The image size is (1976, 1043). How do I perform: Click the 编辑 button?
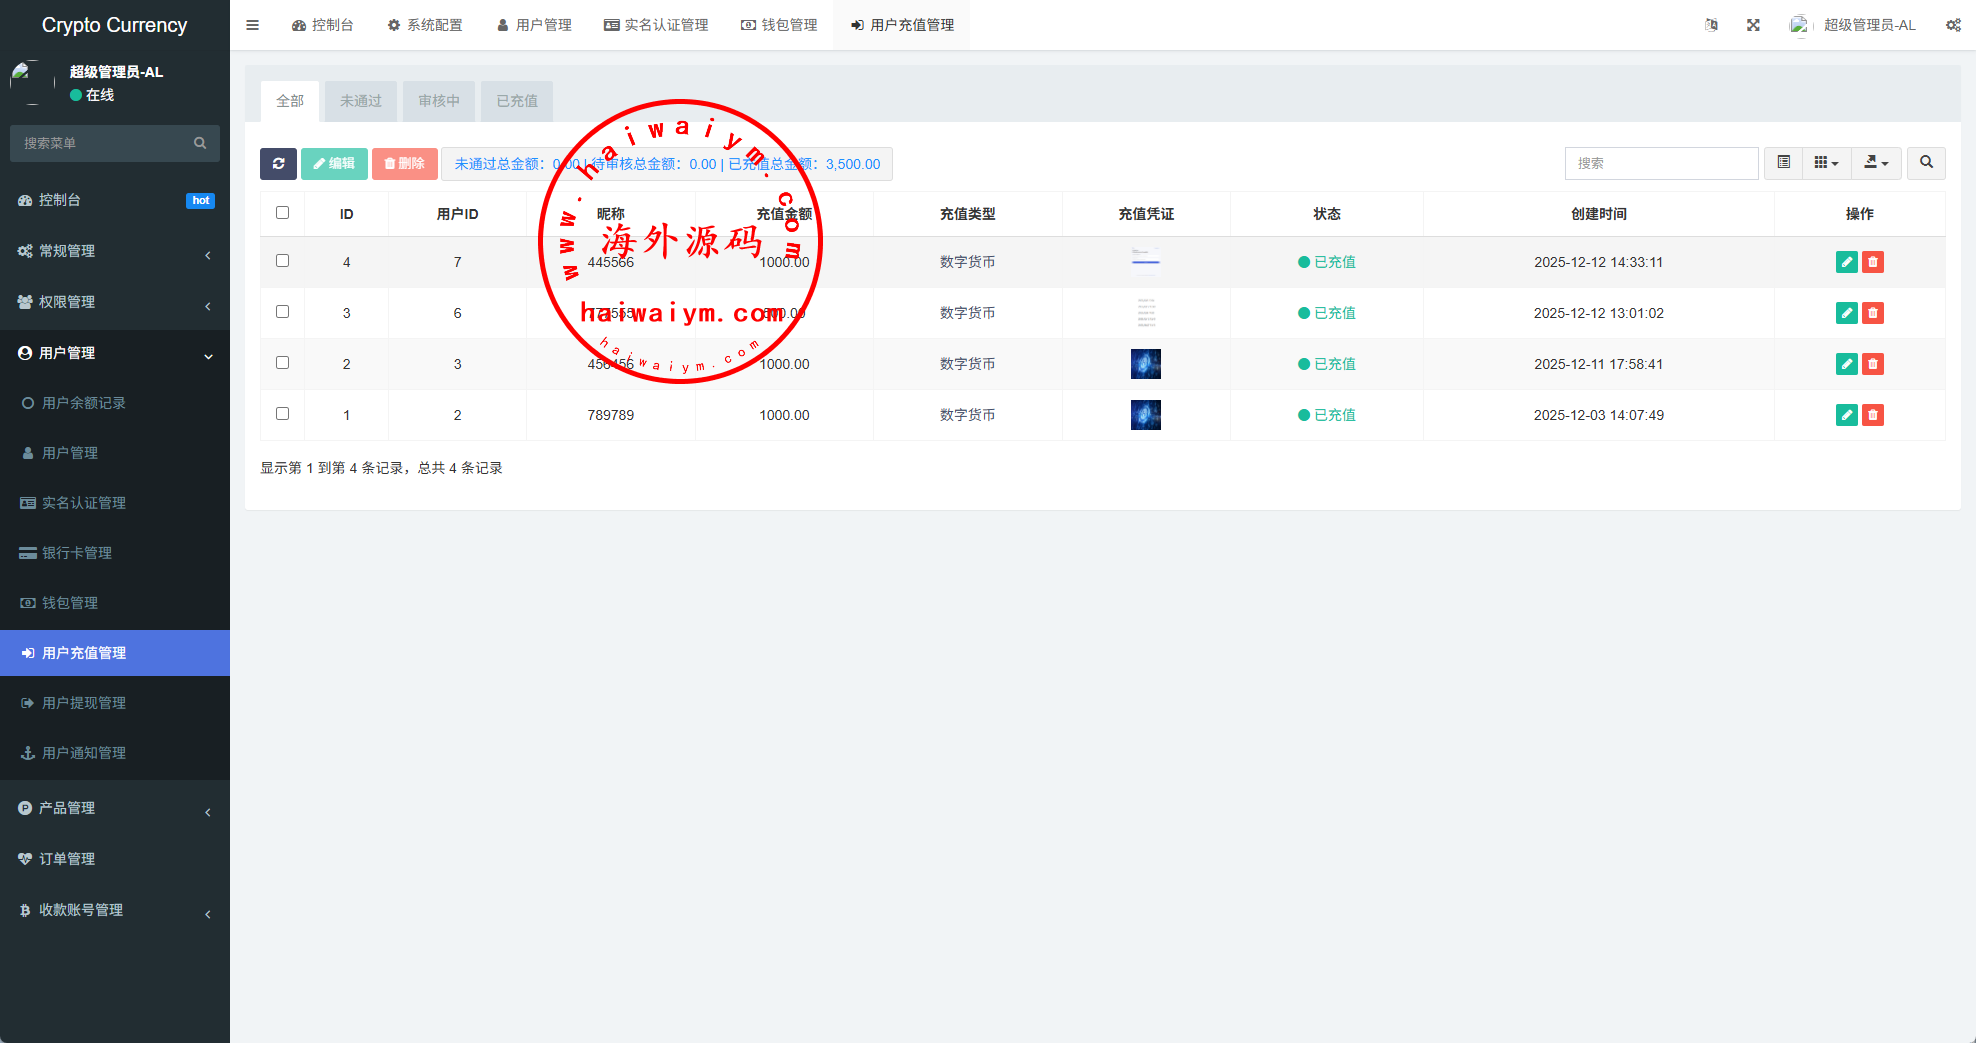point(334,164)
